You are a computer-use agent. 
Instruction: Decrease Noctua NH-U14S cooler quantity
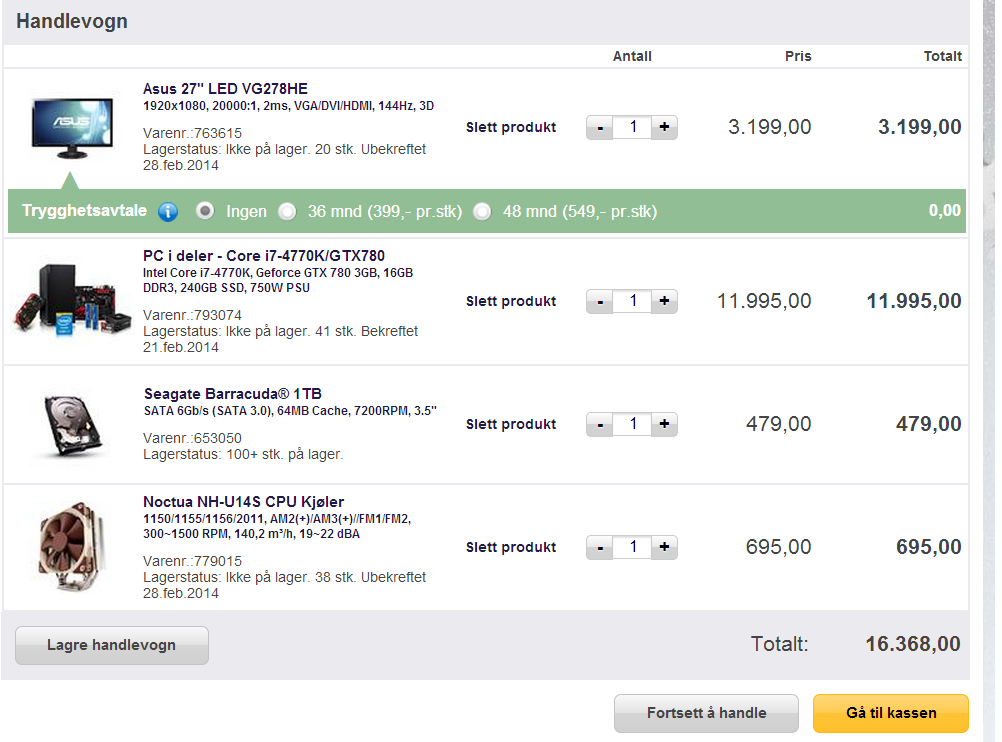(x=599, y=547)
